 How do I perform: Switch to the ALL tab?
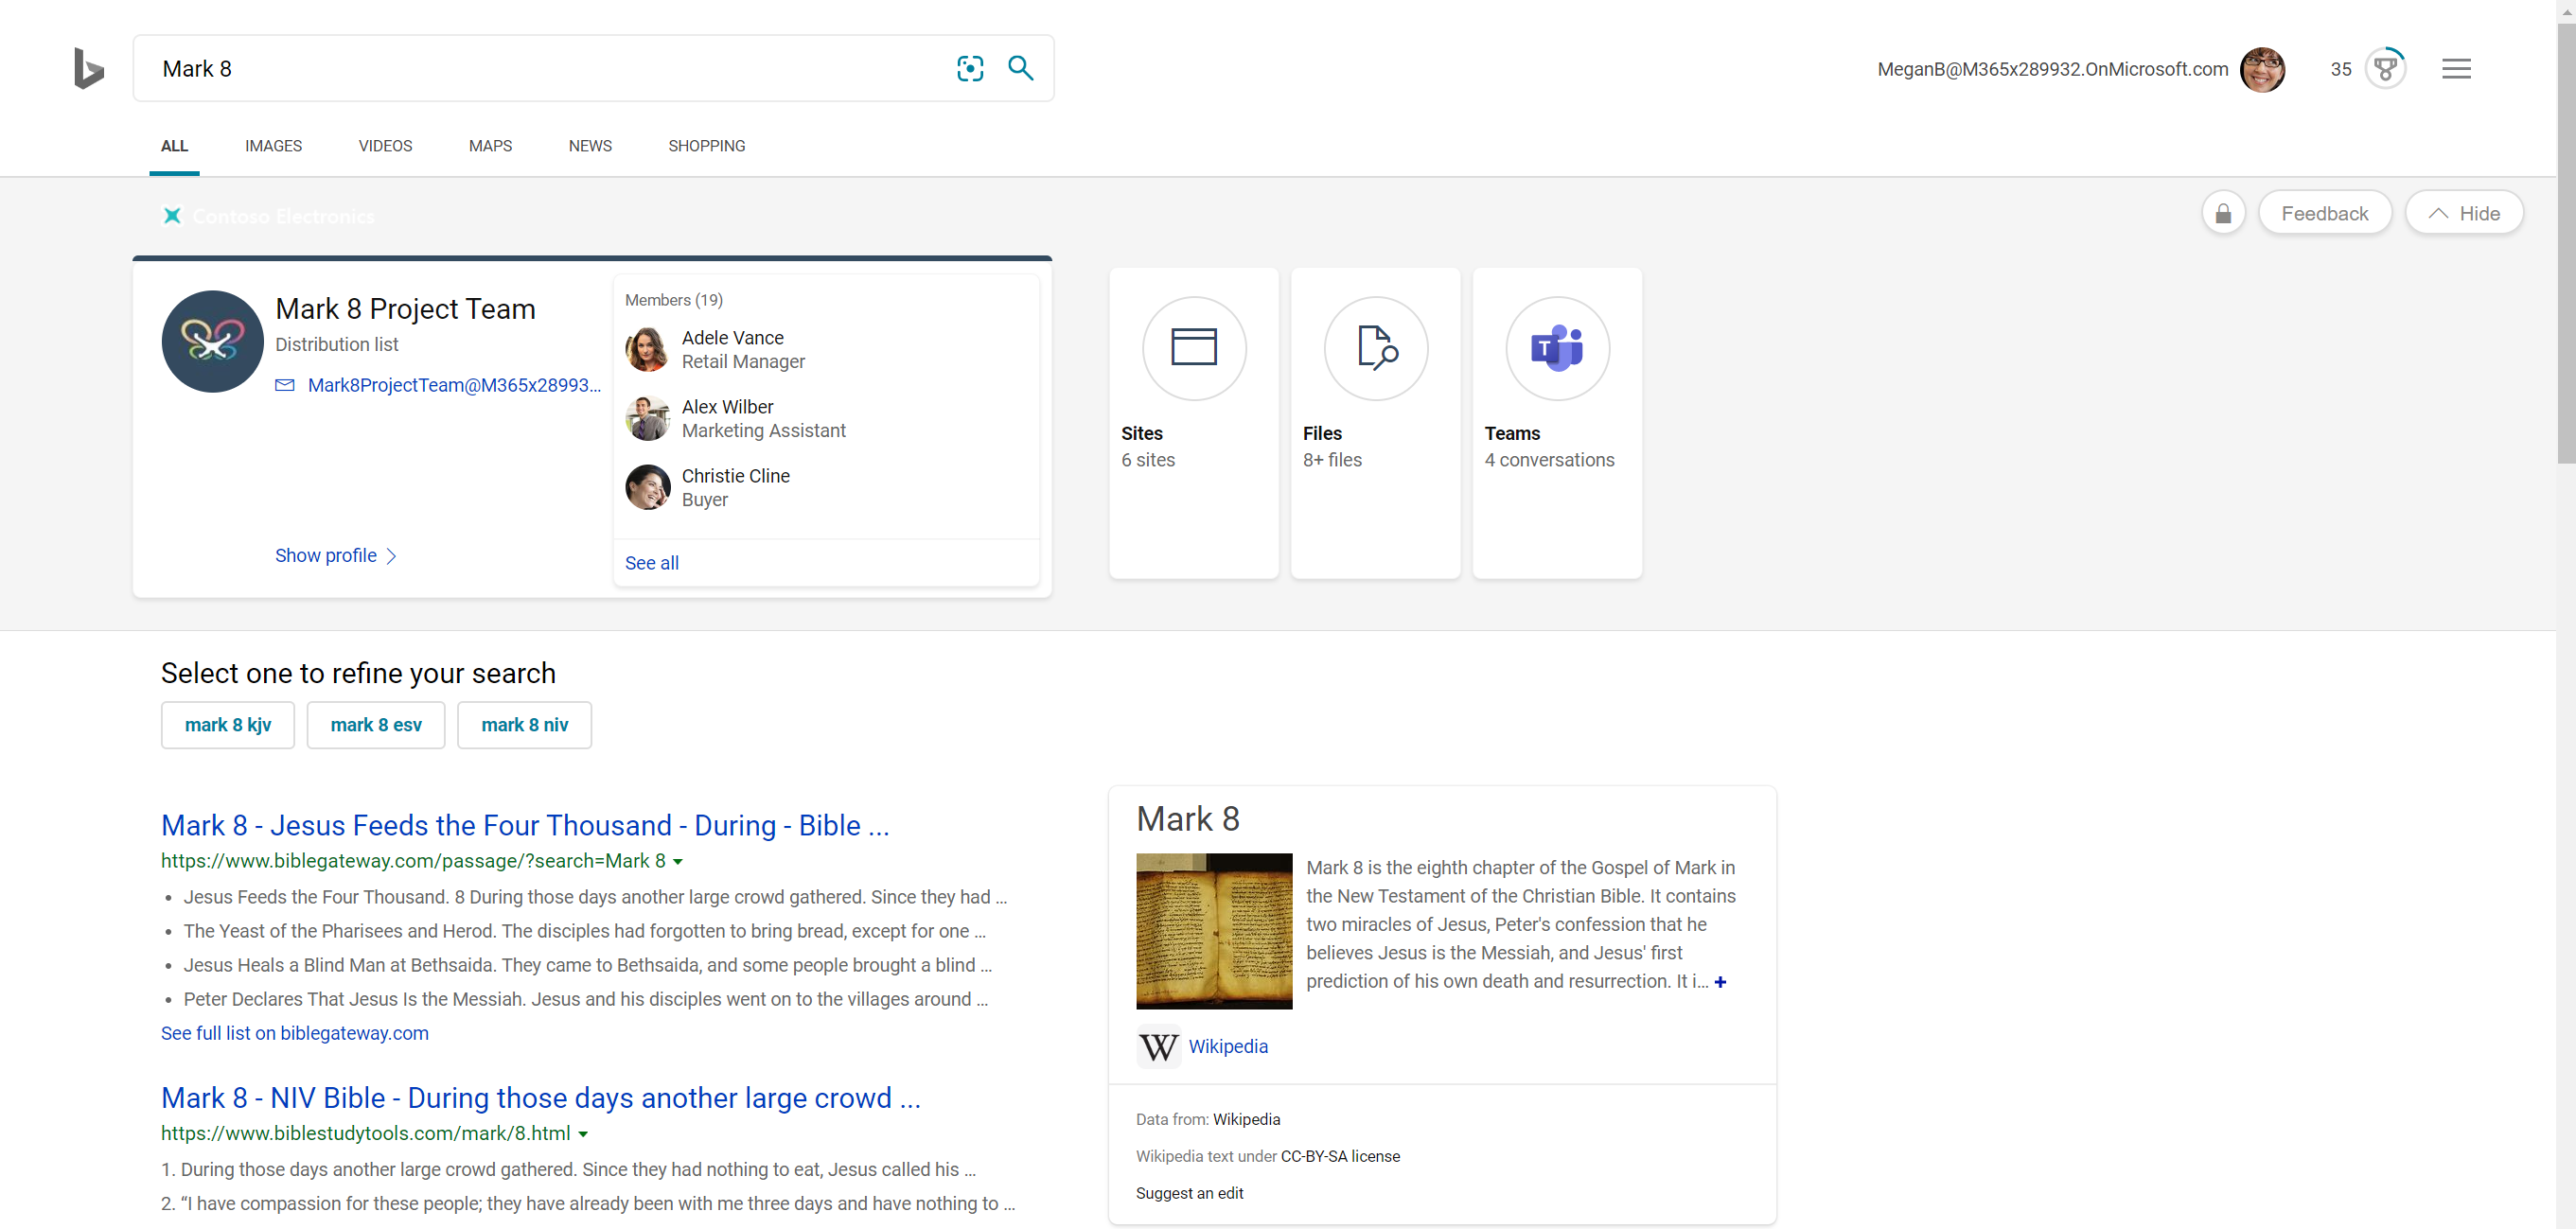(x=174, y=146)
